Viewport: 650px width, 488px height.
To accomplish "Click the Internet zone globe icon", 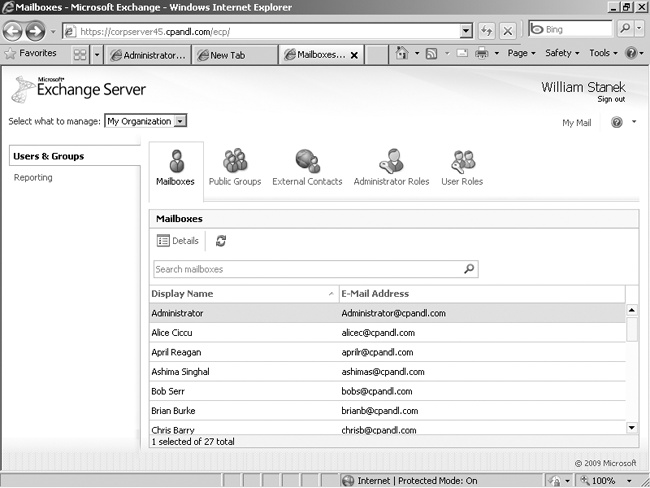I will (348, 481).
